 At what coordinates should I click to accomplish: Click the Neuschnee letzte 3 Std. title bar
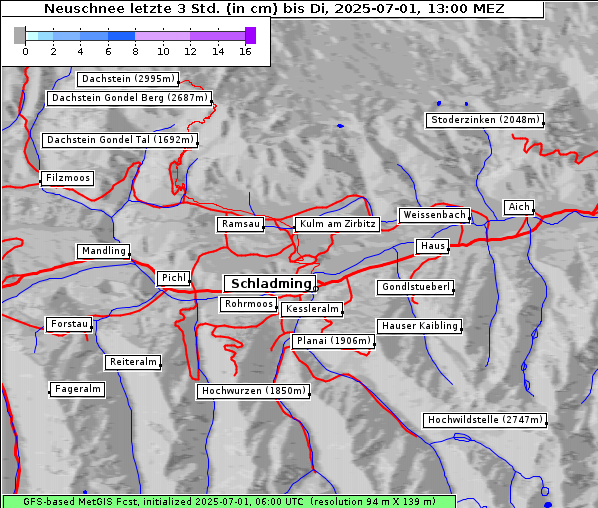tap(273, 9)
